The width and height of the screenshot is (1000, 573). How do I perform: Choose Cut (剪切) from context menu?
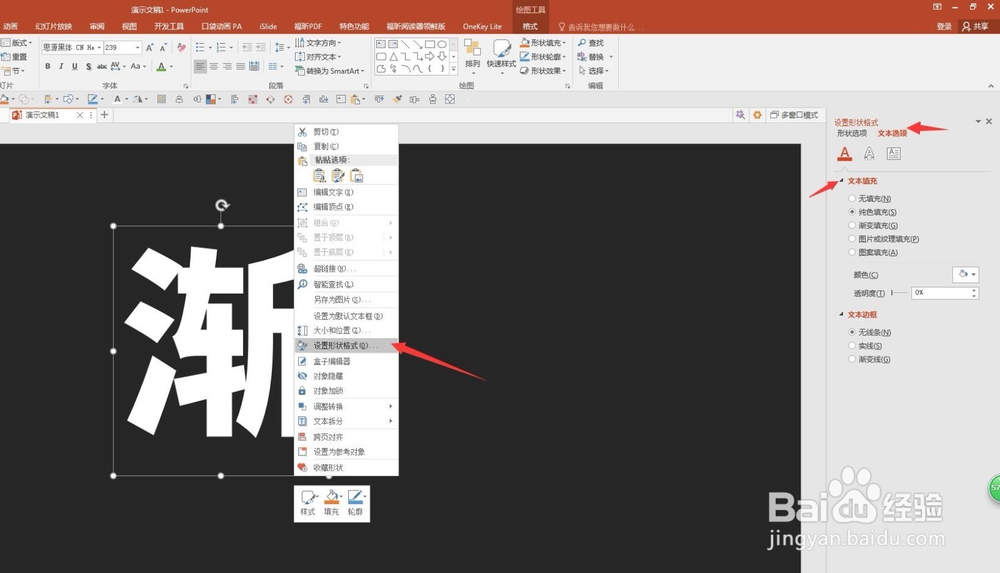(346, 132)
